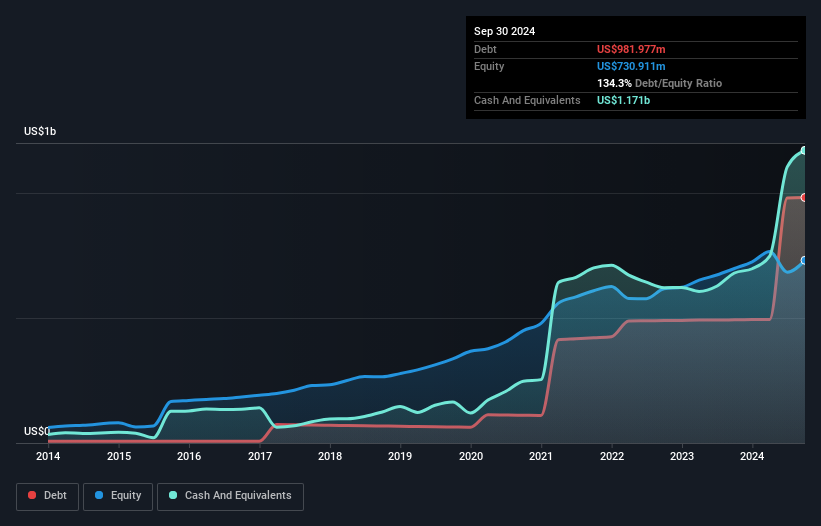
Task: Click the 134.3% Debt/Equity Ratio text
Action: pyautogui.click(x=659, y=83)
